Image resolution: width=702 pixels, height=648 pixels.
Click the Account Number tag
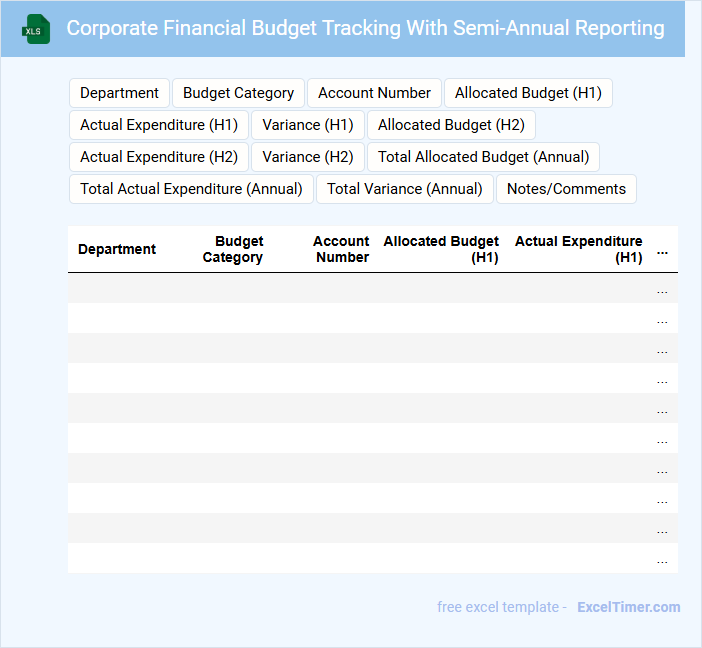click(x=374, y=93)
